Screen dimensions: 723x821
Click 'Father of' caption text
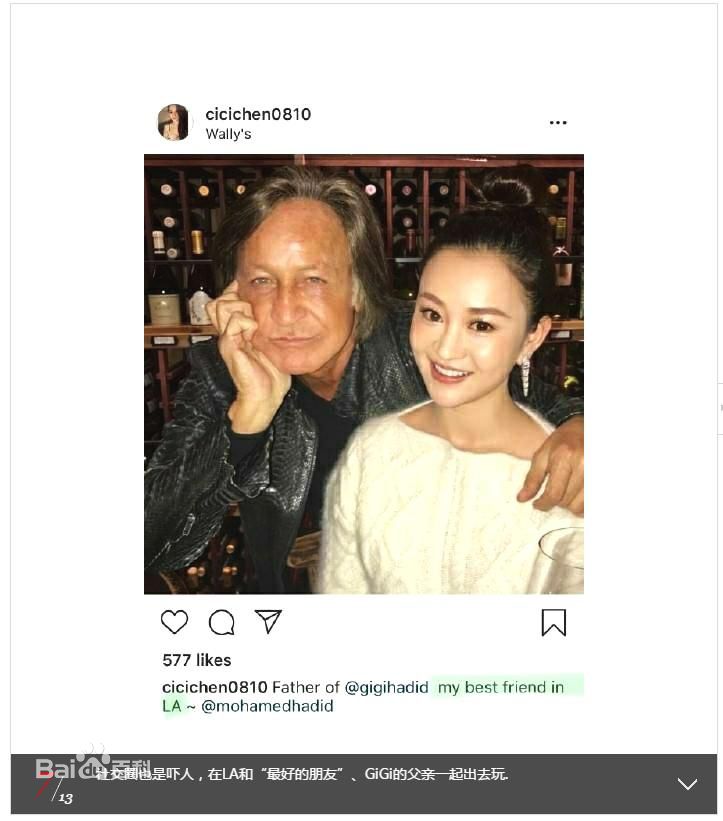[306, 688]
